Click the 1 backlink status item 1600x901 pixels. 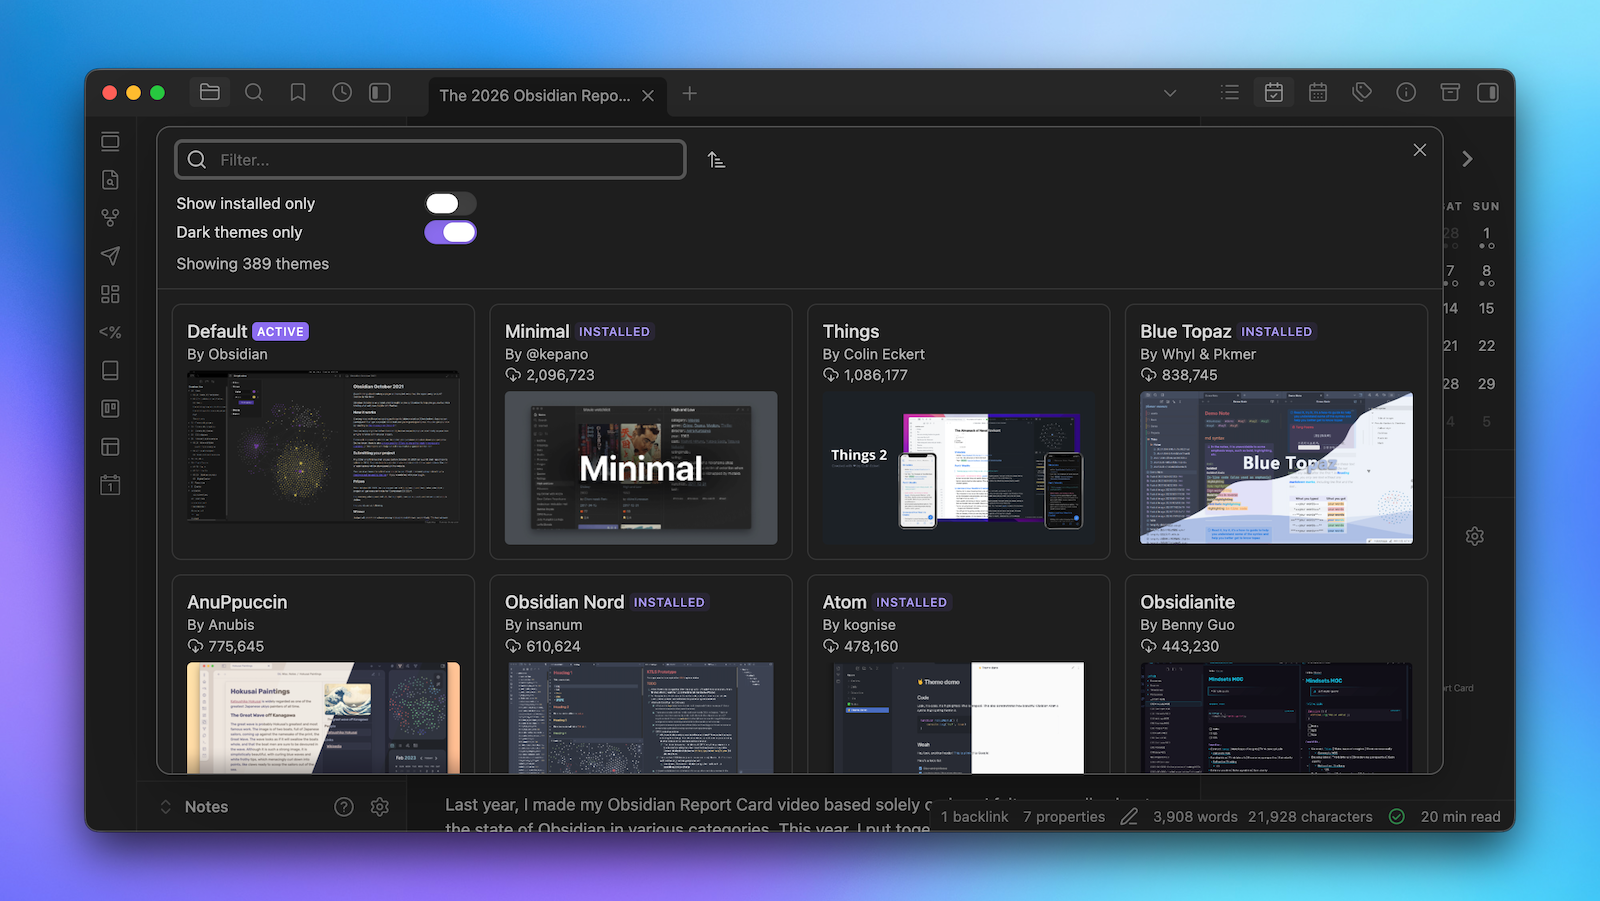point(974,817)
